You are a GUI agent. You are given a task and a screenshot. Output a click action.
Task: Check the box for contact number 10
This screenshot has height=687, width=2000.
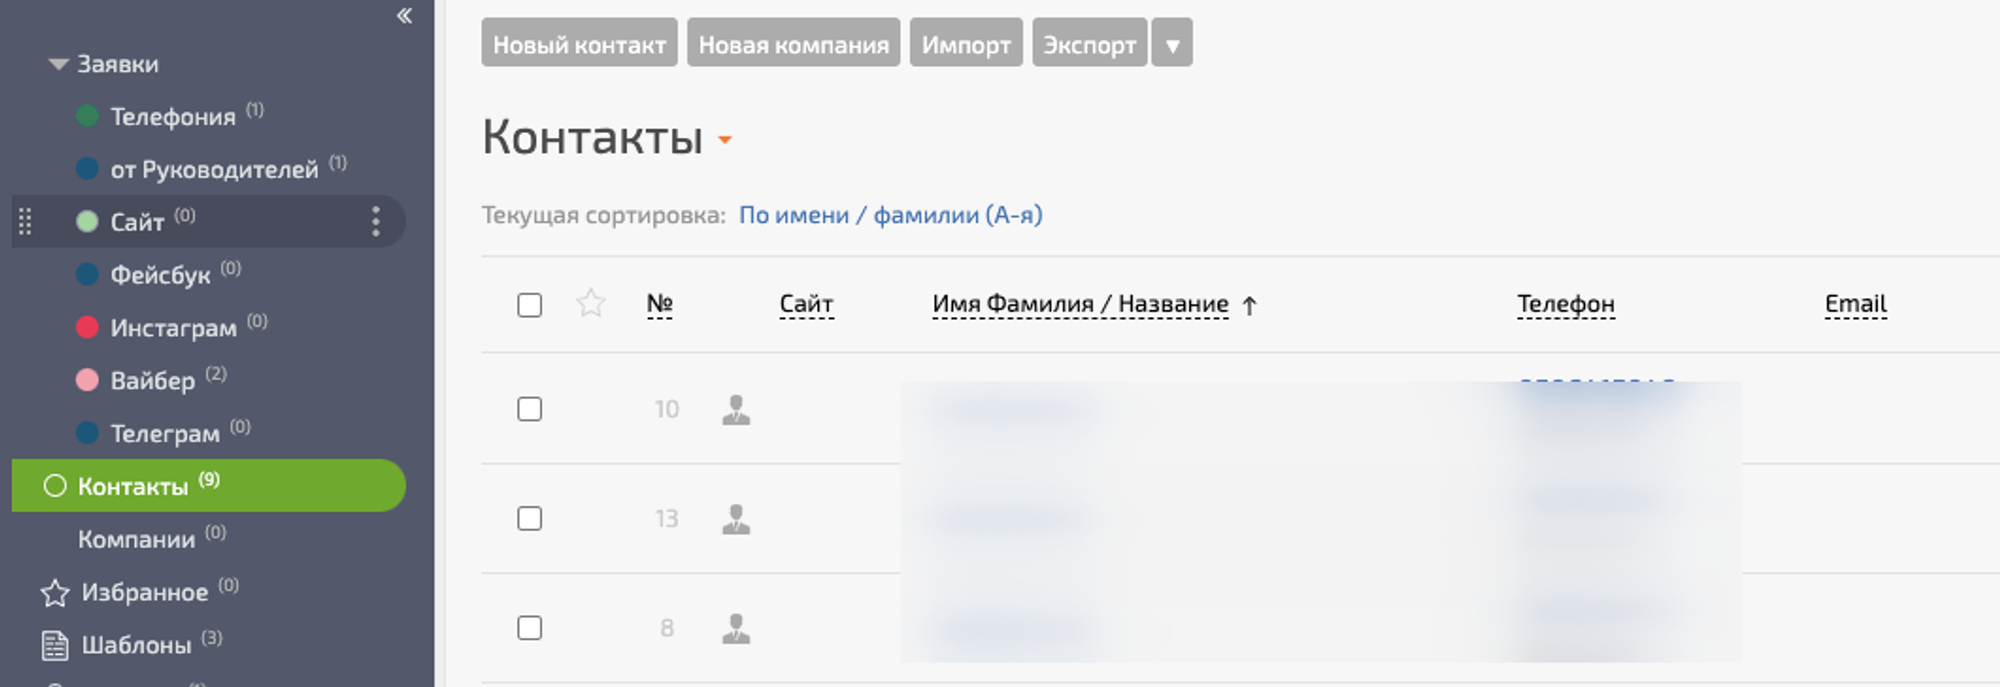click(529, 409)
